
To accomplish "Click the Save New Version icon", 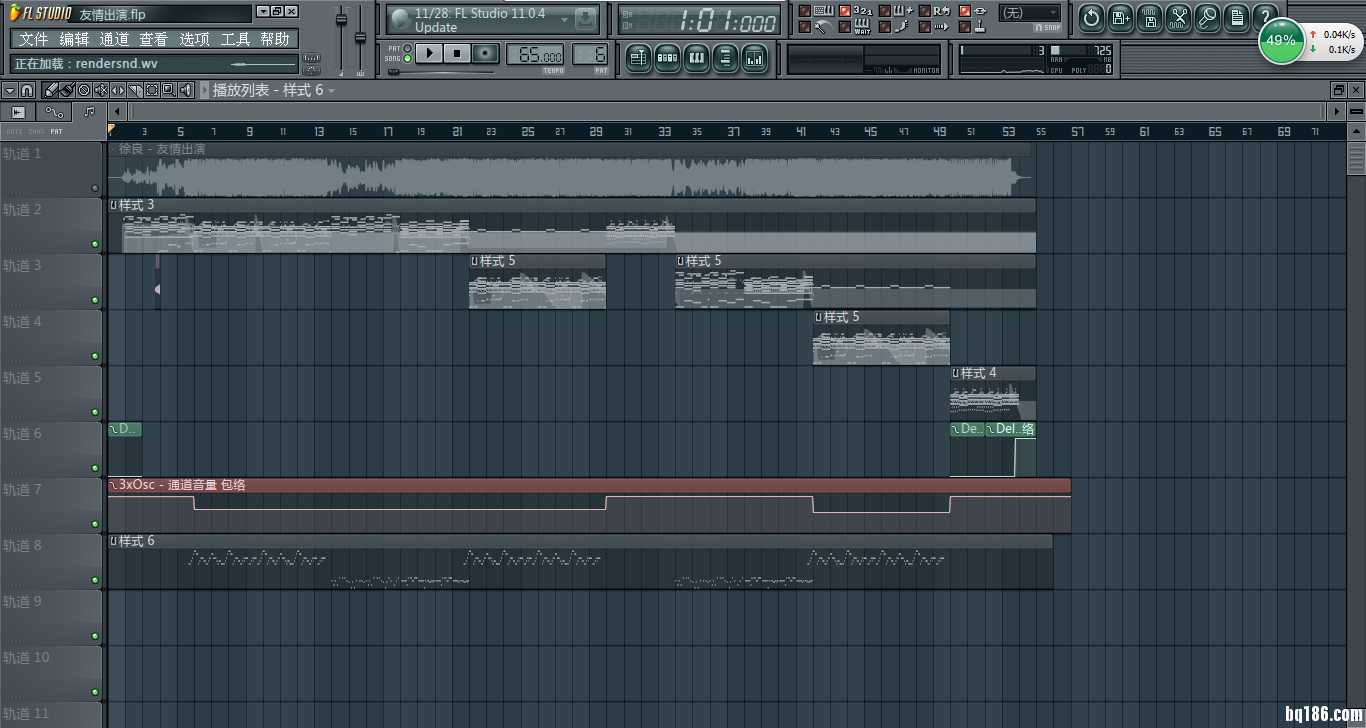I will (1121, 17).
